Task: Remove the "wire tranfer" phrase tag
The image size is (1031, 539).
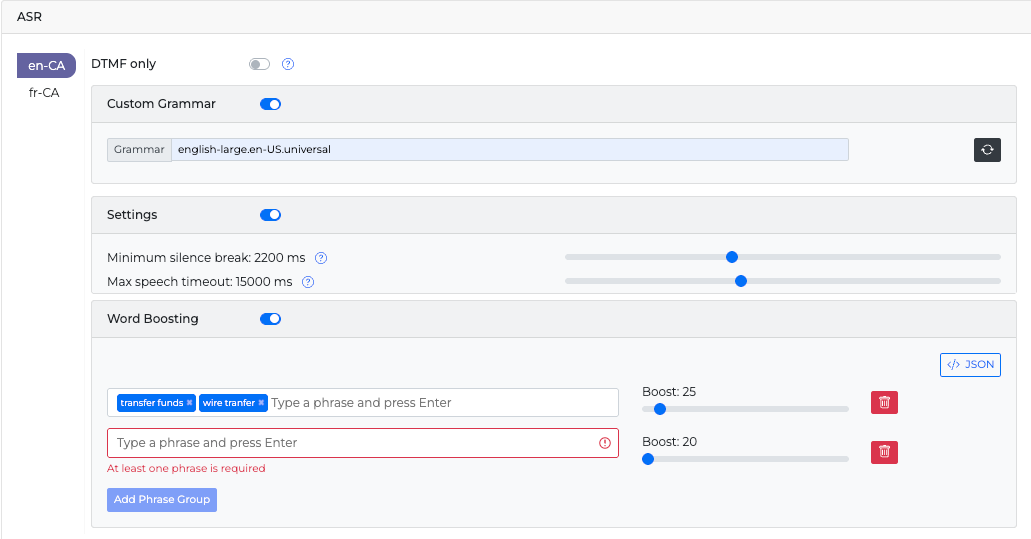Action: 261,403
